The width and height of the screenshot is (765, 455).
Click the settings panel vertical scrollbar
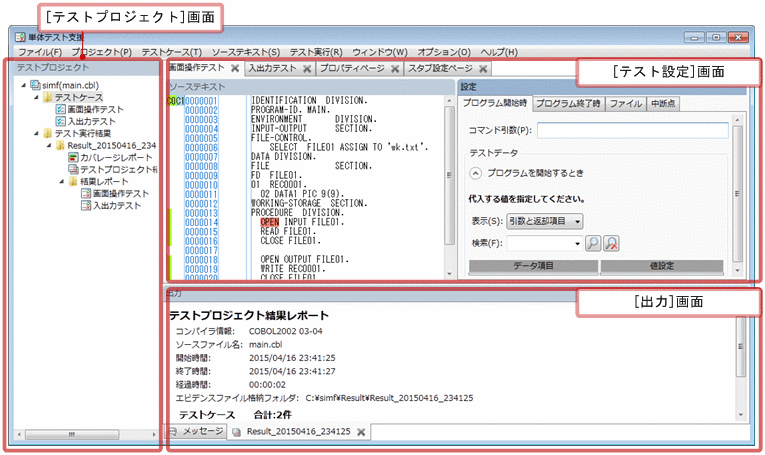737,194
